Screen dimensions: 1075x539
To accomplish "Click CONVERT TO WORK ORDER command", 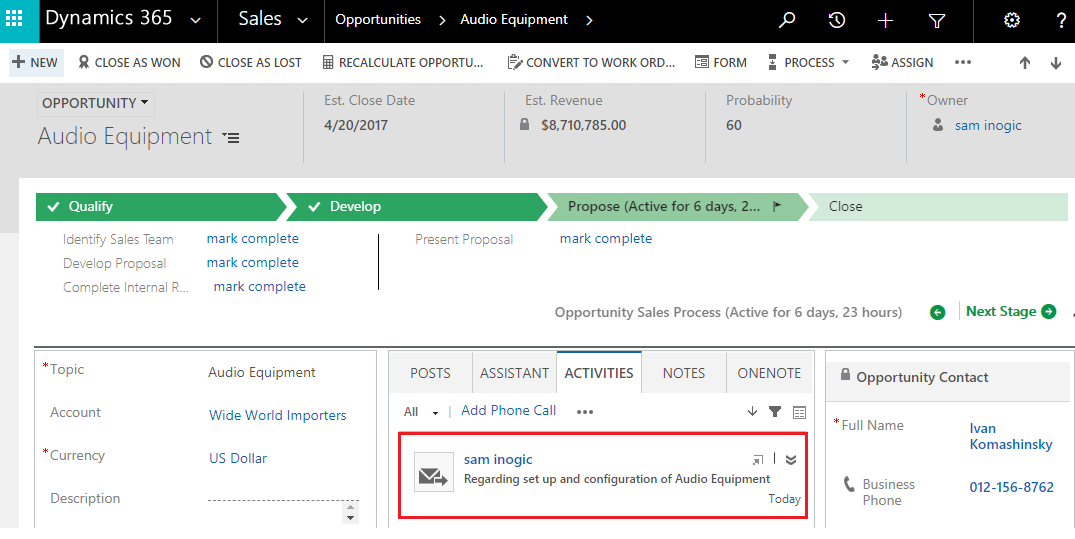I will tap(591, 62).
